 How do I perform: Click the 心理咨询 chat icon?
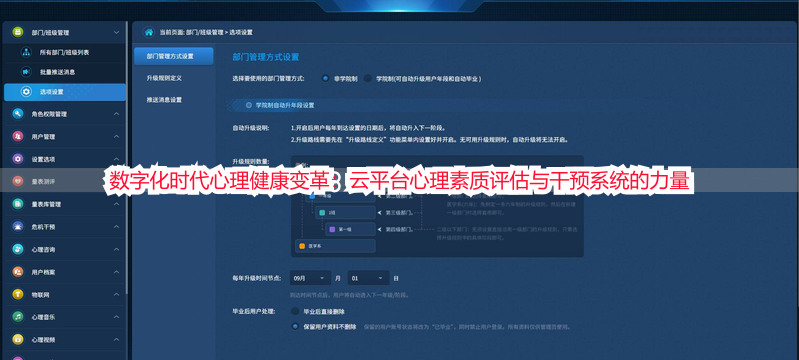tap(18, 249)
